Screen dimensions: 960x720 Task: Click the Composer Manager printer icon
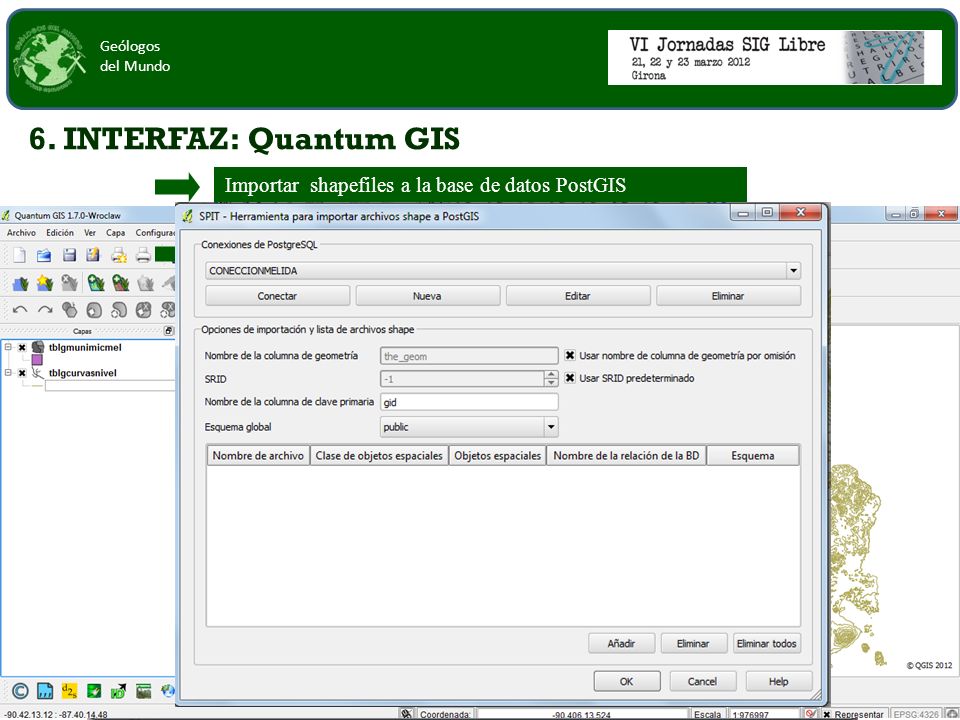[143, 255]
